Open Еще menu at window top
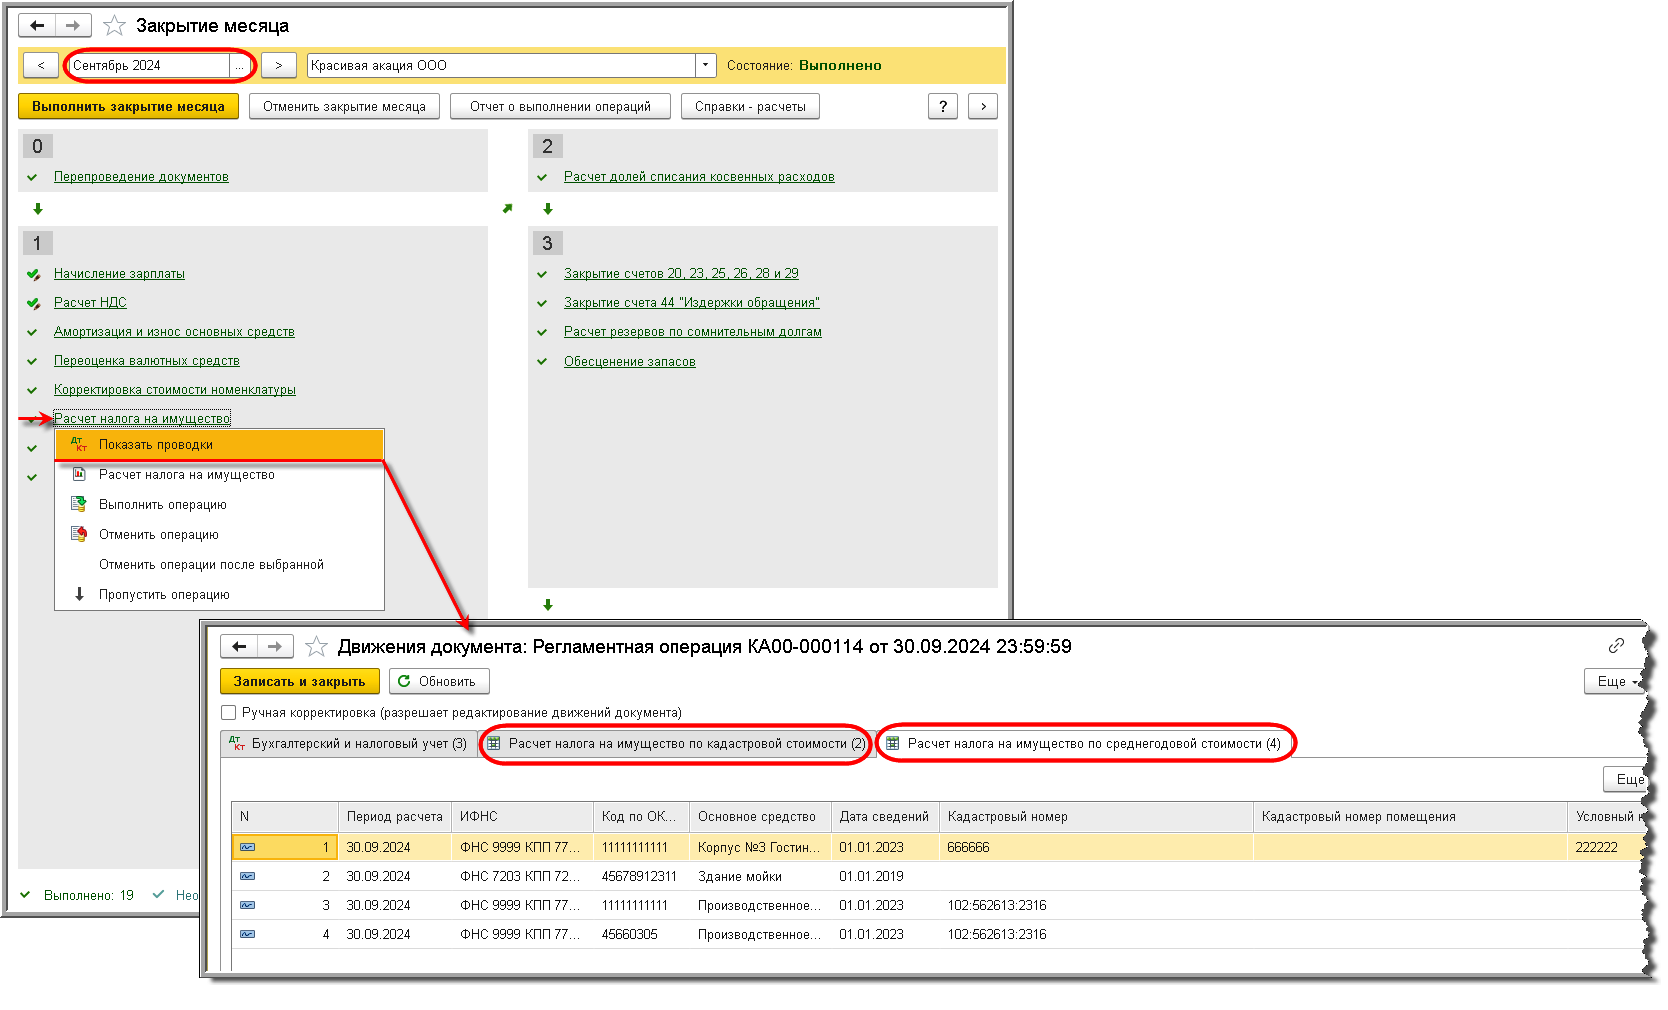1668x1010 pixels. coord(1615,681)
